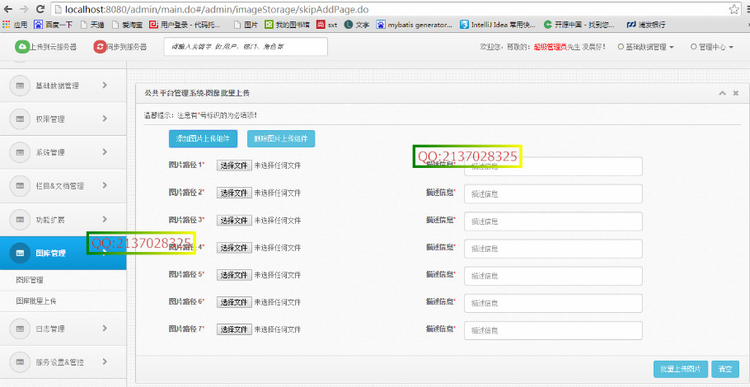The image size is (750, 387).
Task: Expand 基础数据管理 sidebar chevron
Action: tap(105, 85)
